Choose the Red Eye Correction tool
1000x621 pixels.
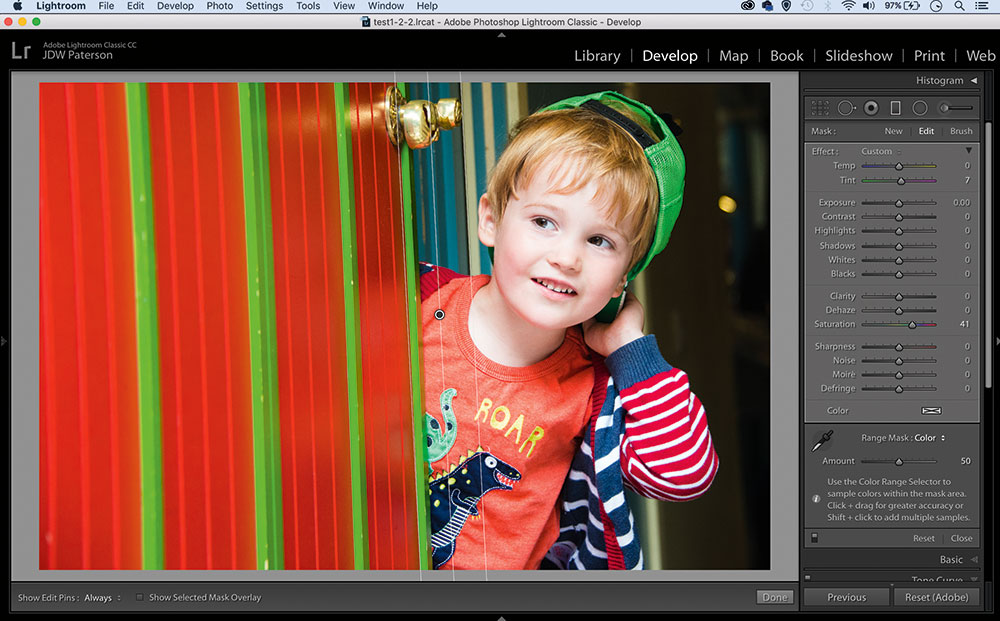(x=871, y=108)
